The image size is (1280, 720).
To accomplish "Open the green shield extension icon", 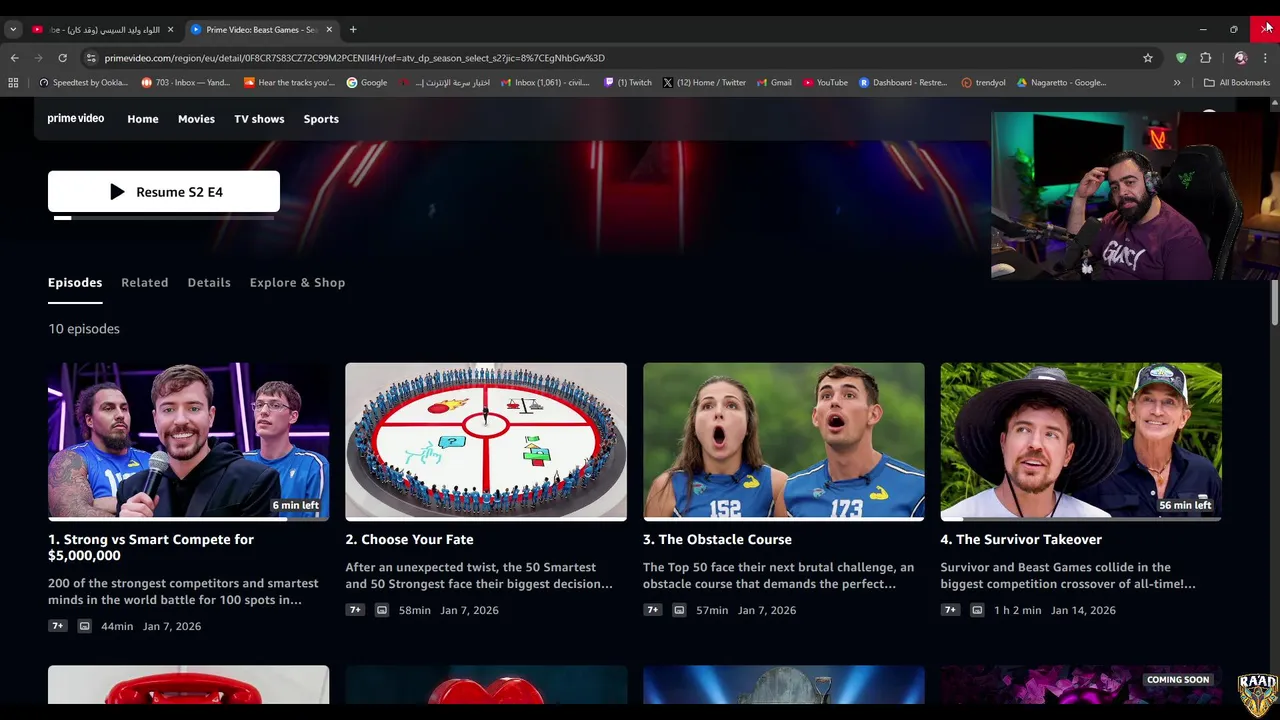I will tap(1181, 58).
